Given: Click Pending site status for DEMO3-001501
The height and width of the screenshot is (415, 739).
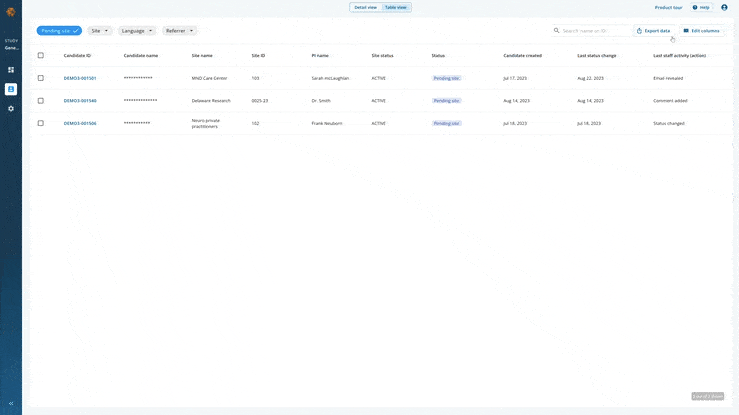Looking at the screenshot, I should click(446, 78).
